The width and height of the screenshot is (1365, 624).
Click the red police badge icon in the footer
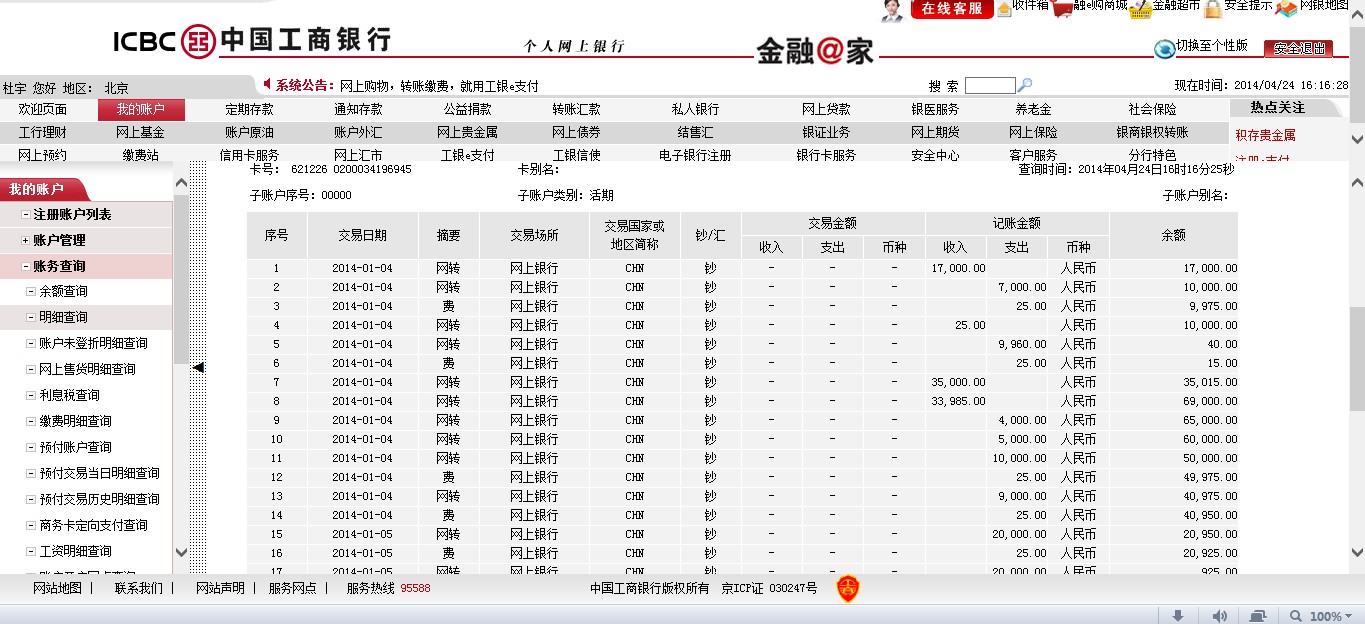(x=848, y=588)
